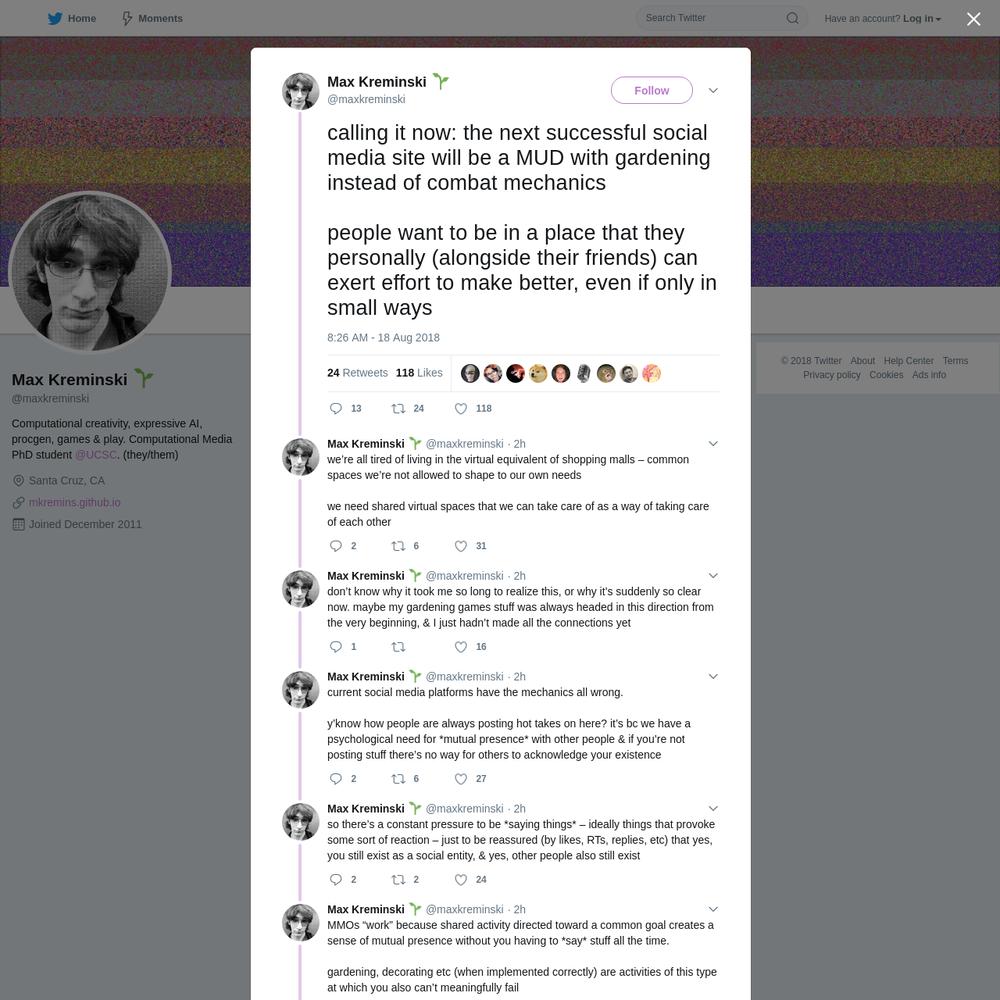Viewport: 1000px width, 1000px height.
Task: Like the shopping malls reply tweet
Action: [460, 546]
